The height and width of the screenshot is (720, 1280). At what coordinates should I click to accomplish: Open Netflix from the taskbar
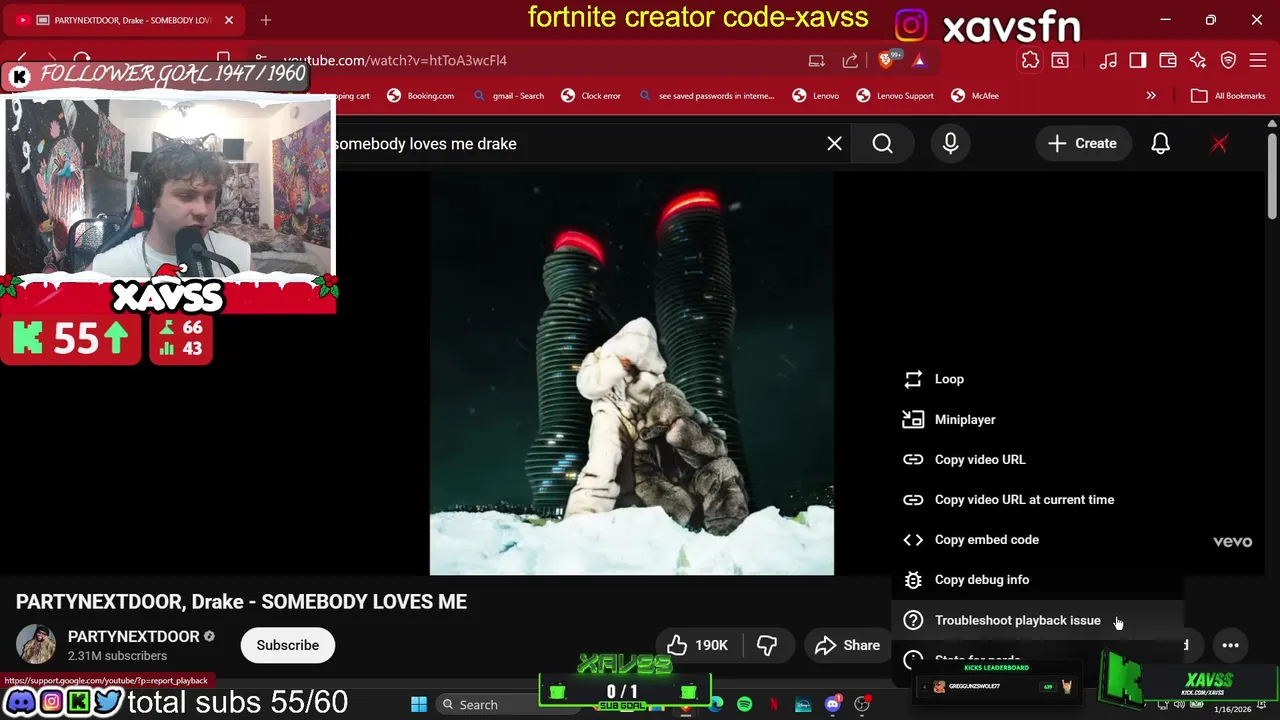point(774,705)
